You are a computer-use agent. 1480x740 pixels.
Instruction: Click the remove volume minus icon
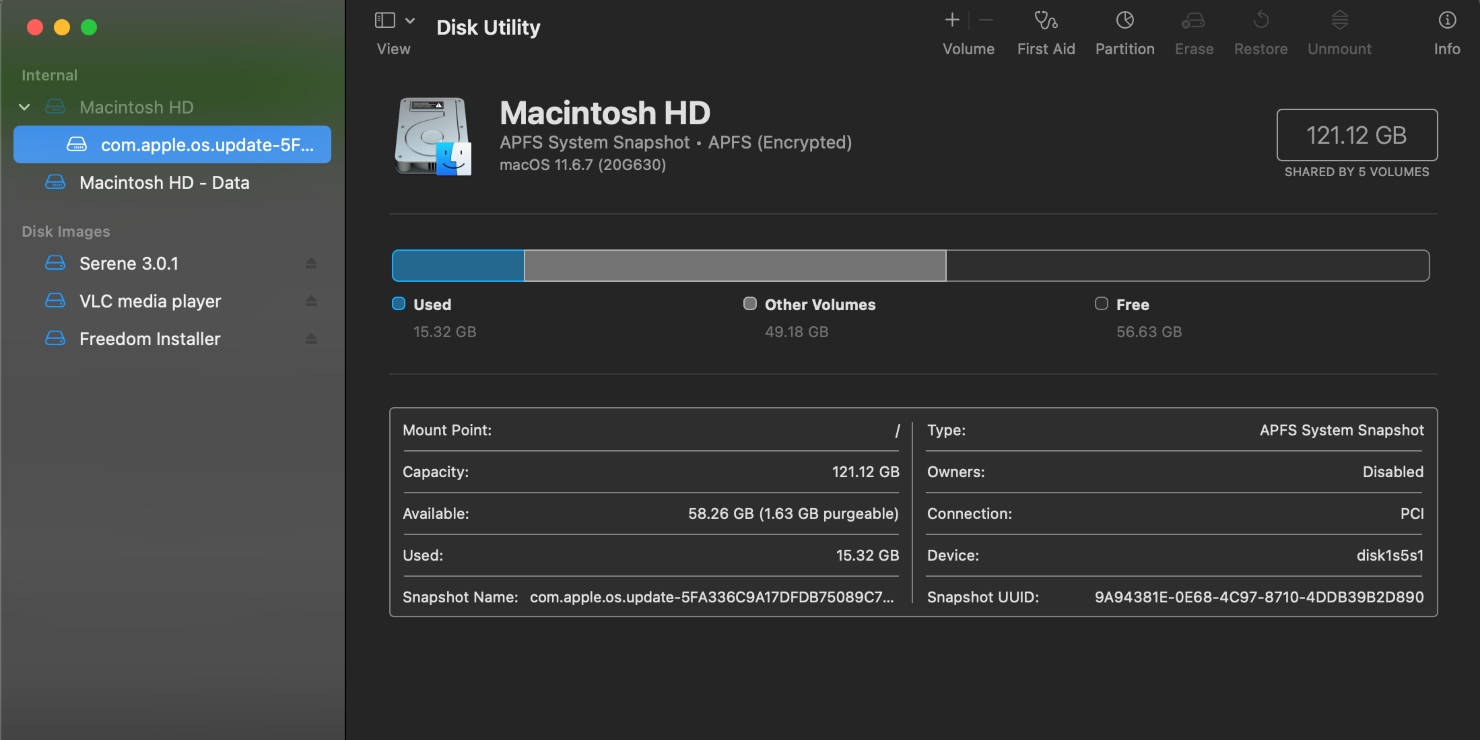(986, 20)
